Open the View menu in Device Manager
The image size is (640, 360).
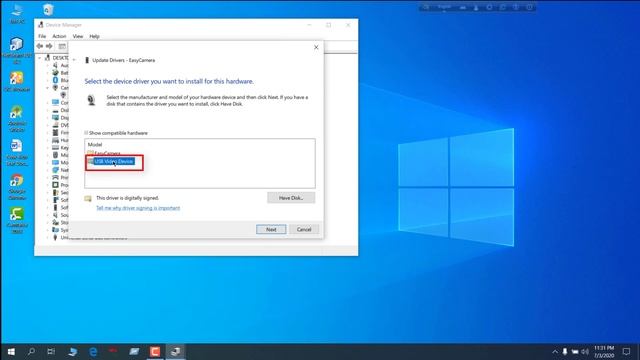(78, 36)
